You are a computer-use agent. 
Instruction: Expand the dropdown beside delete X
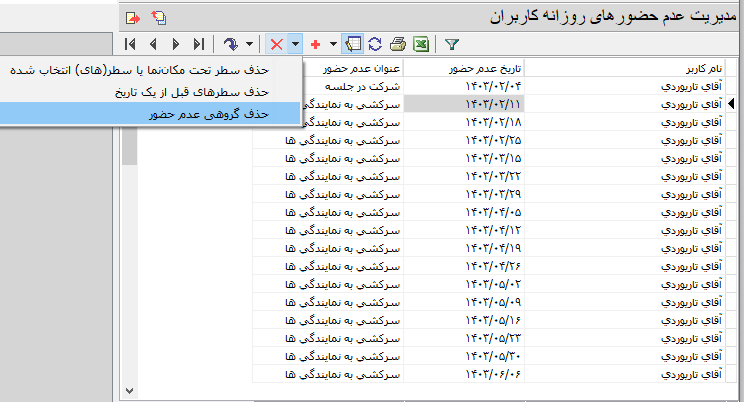click(x=295, y=44)
